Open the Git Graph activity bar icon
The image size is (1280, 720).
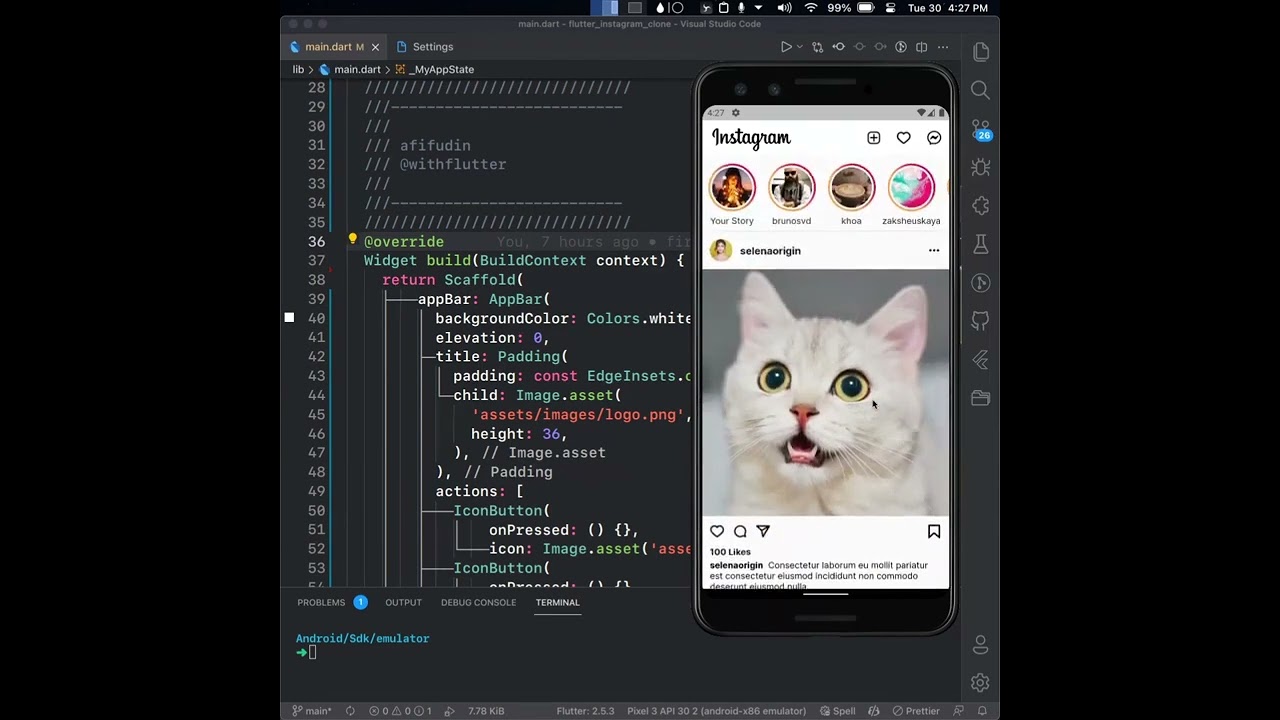click(980, 283)
